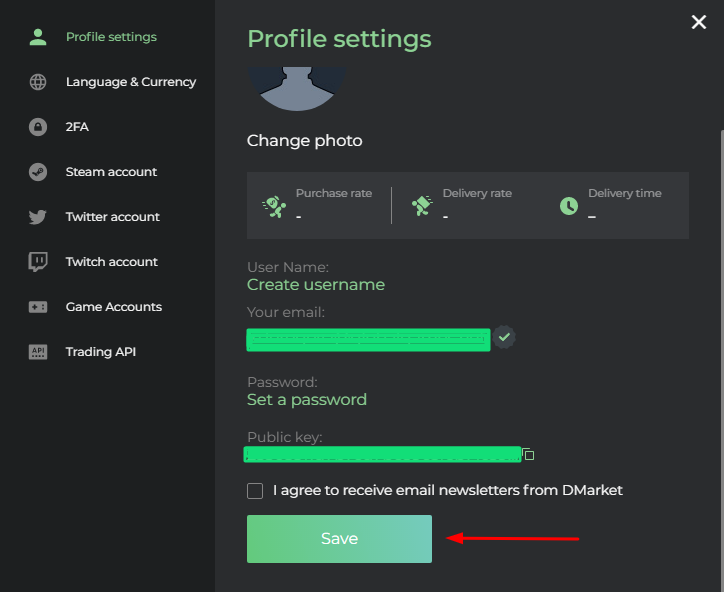Image resolution: width=724 pixels, height=592 pixels.
Task: Click the profile avatar picture
Action: (x=297, y=88)
